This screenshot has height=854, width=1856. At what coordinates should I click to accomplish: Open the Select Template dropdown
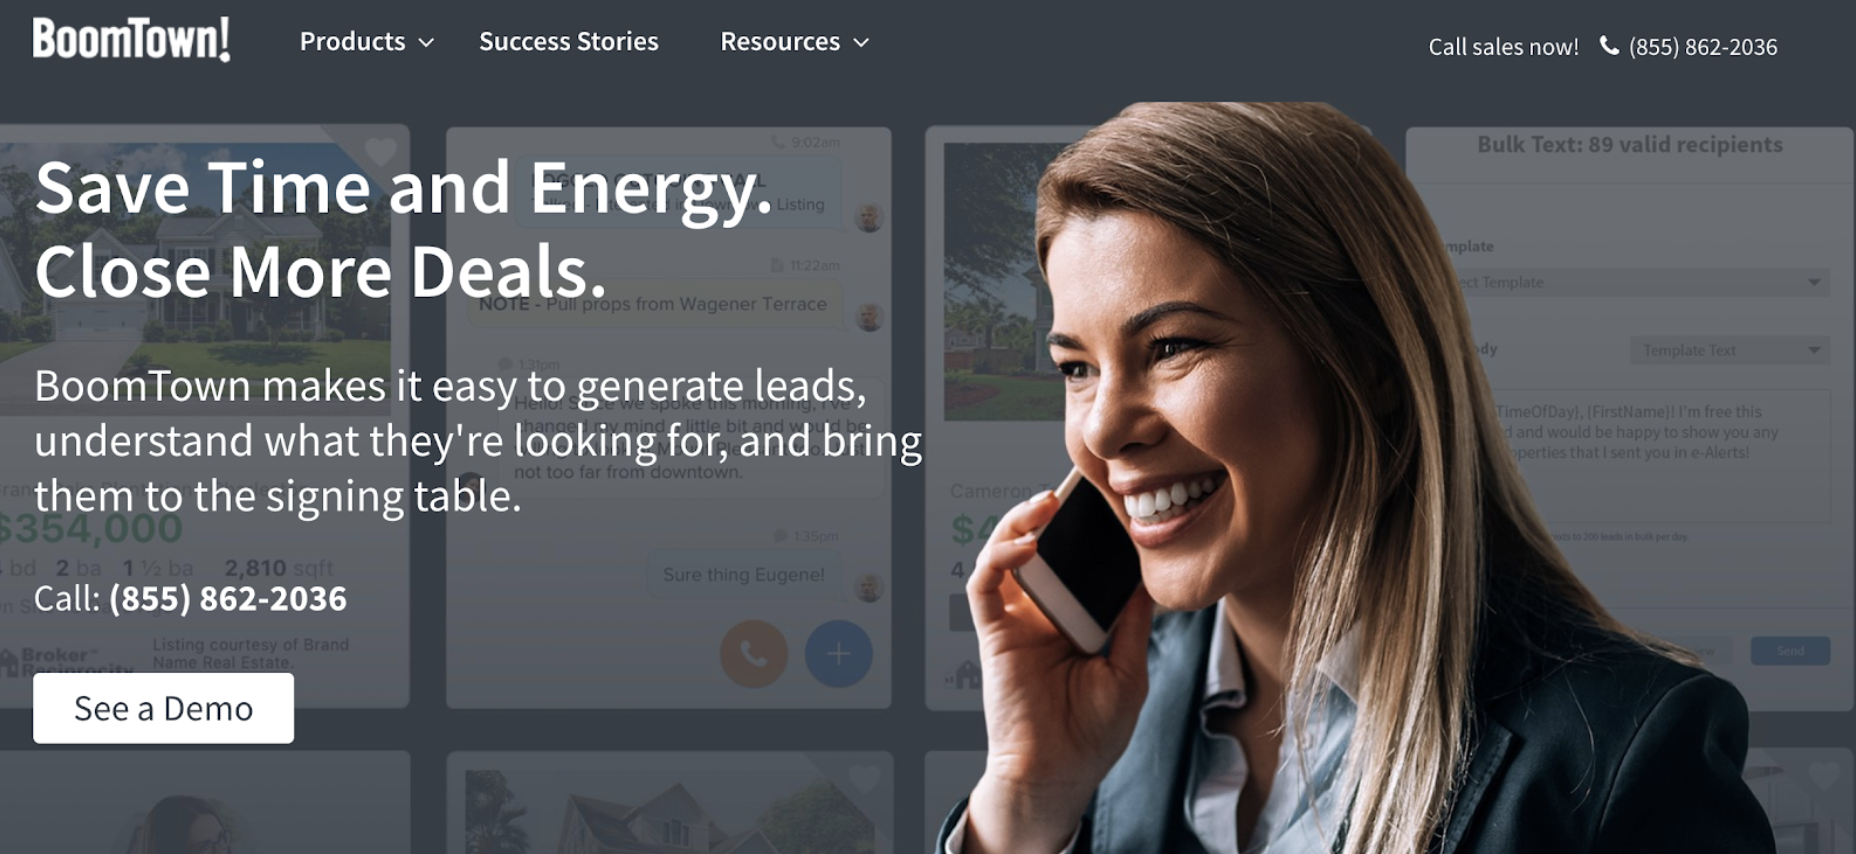pyautogui.click(x=1640, y=283)
